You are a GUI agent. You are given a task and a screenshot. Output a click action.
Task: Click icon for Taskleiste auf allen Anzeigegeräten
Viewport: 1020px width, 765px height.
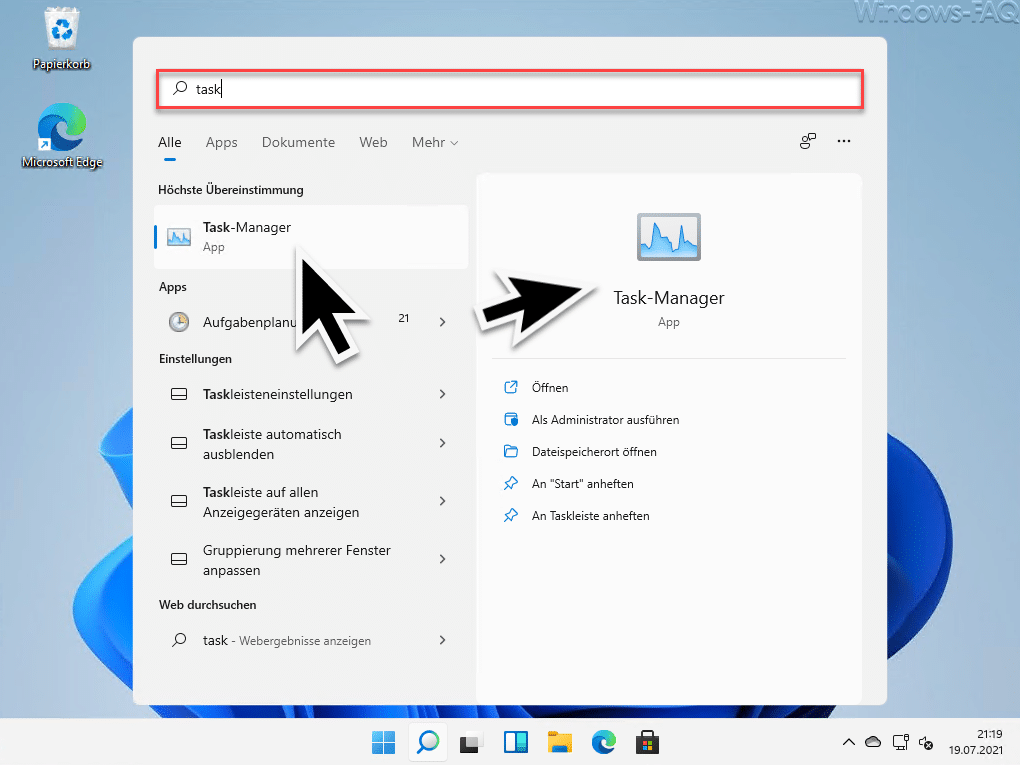pos(179,501)
